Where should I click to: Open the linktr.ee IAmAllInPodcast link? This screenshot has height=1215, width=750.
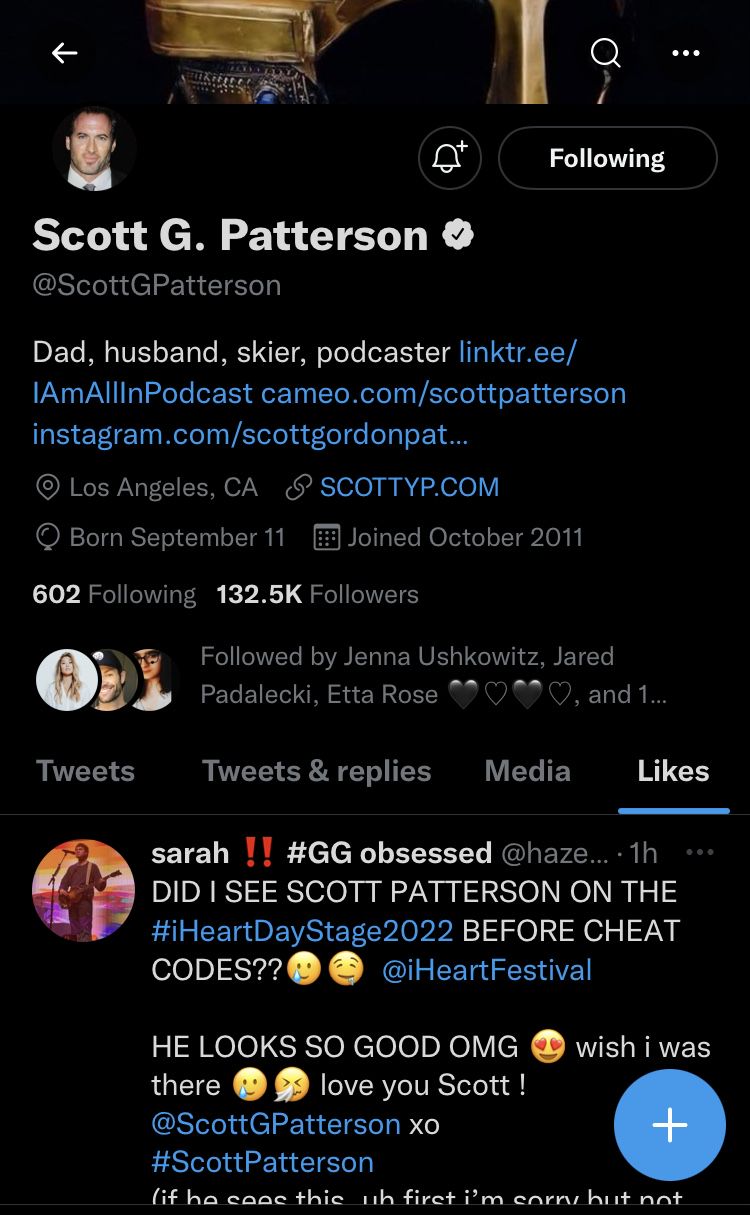pos(305,372)
